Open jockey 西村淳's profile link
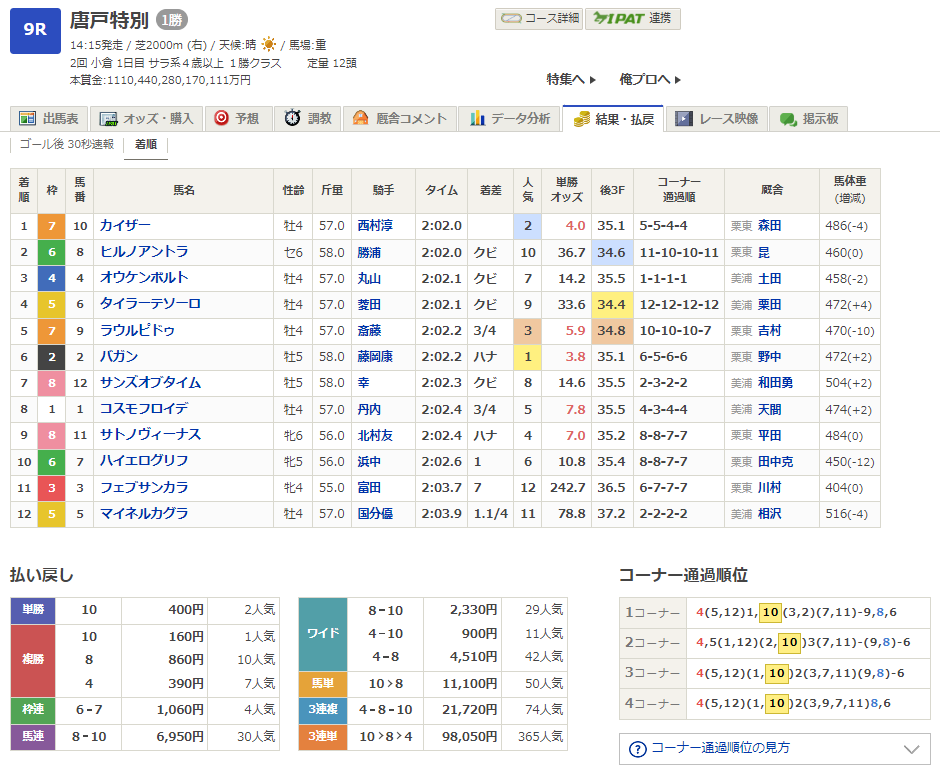This screenshot has width=940, height=775. (376, 226)
